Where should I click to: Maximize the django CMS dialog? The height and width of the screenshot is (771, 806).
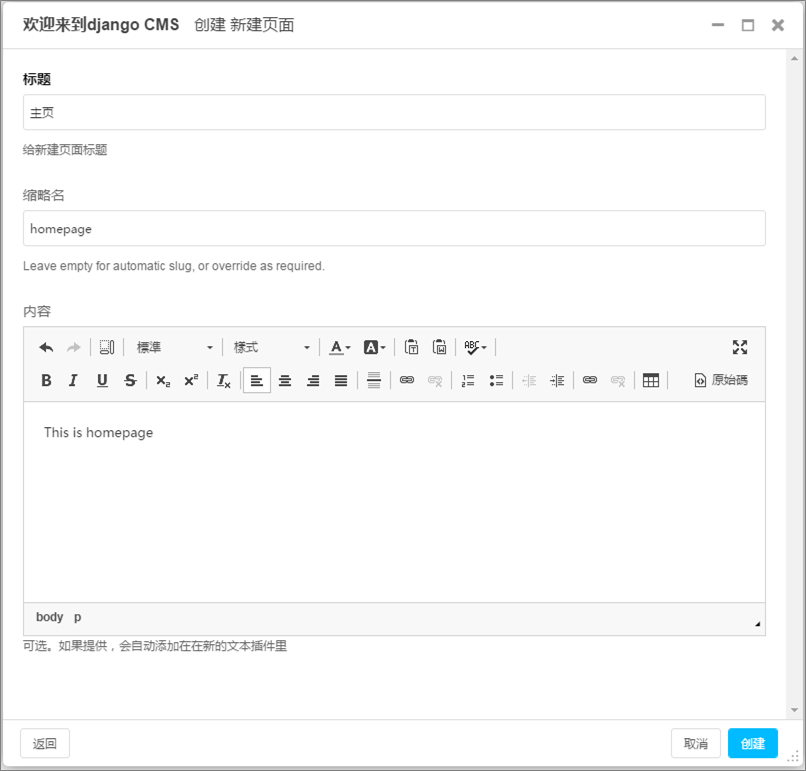tap(748, 25)
